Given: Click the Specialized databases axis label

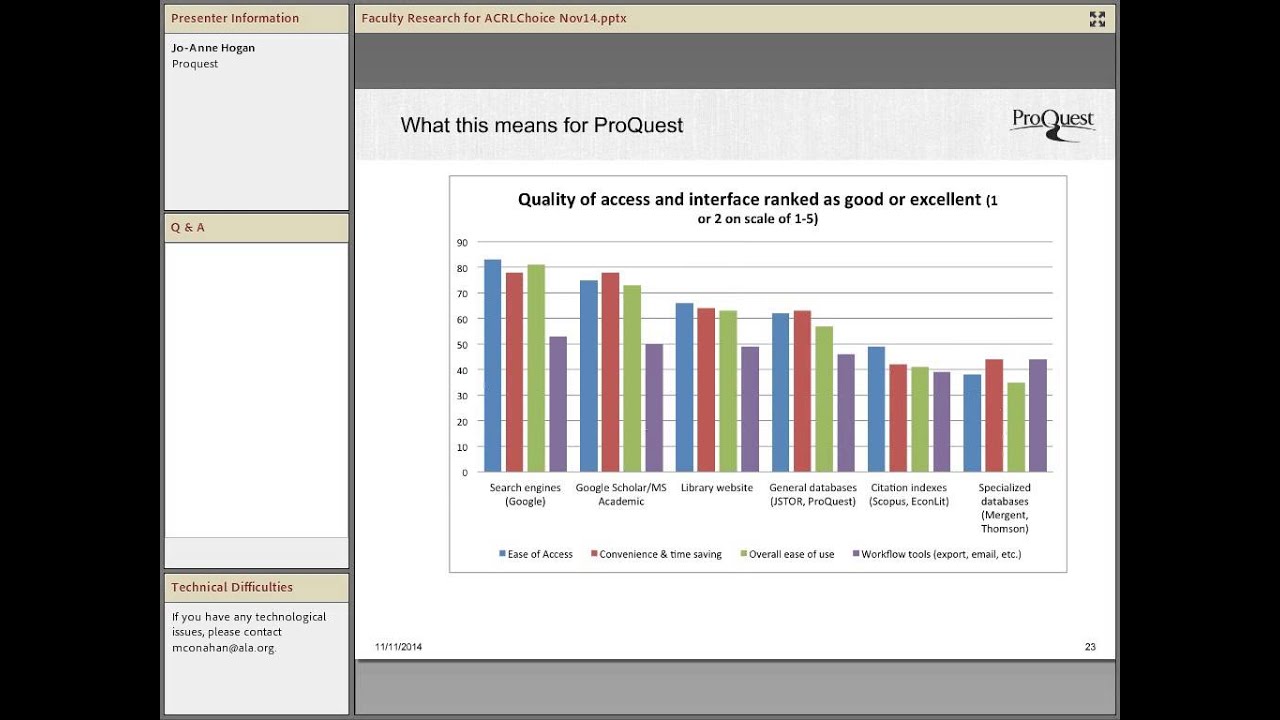Looking at the screenshot, I should click(x=1005, y=508).
